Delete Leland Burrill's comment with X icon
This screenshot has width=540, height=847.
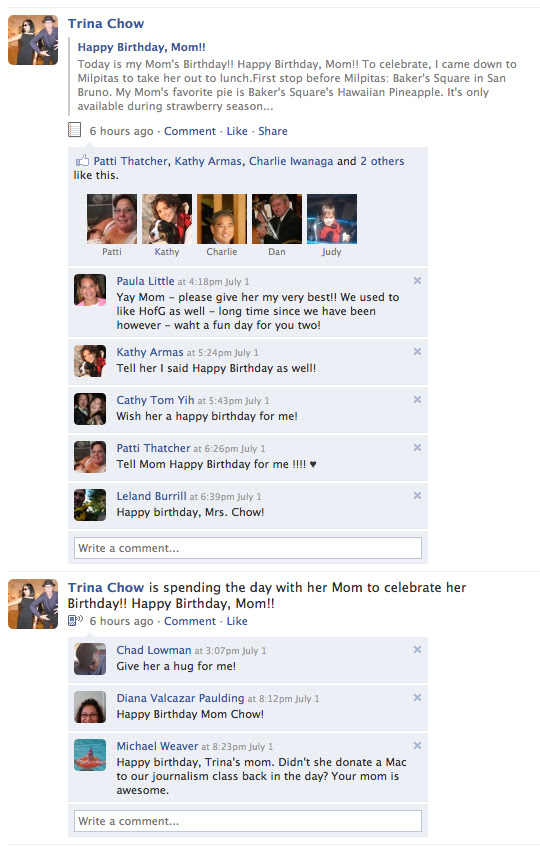[x=417, y=495]
